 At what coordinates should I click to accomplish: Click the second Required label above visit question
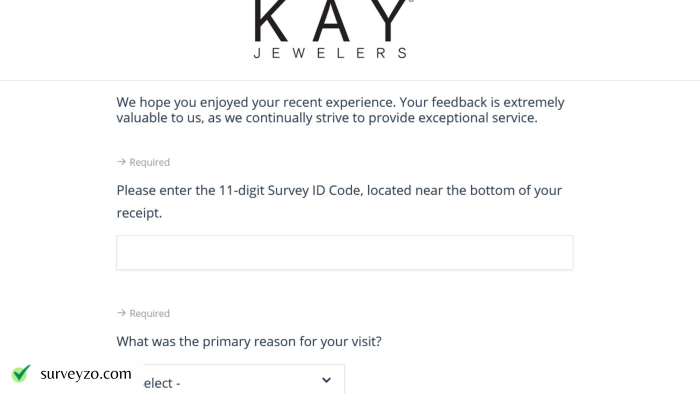[150, 313]
